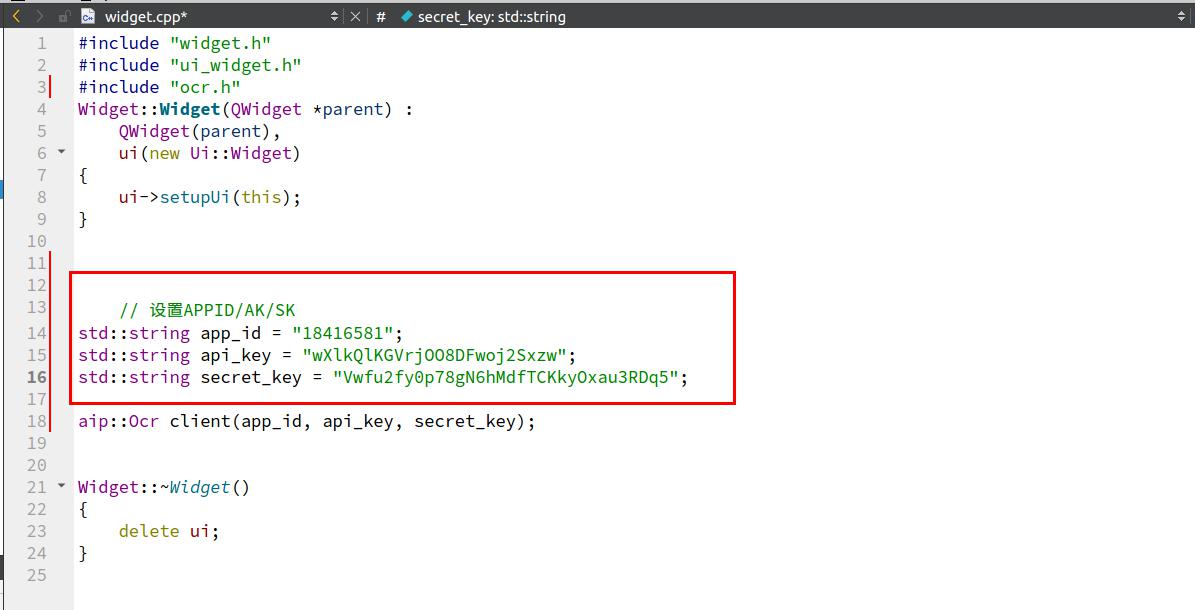
Task: Click the "18416581" app_id value
Action: tap(342, 333)
